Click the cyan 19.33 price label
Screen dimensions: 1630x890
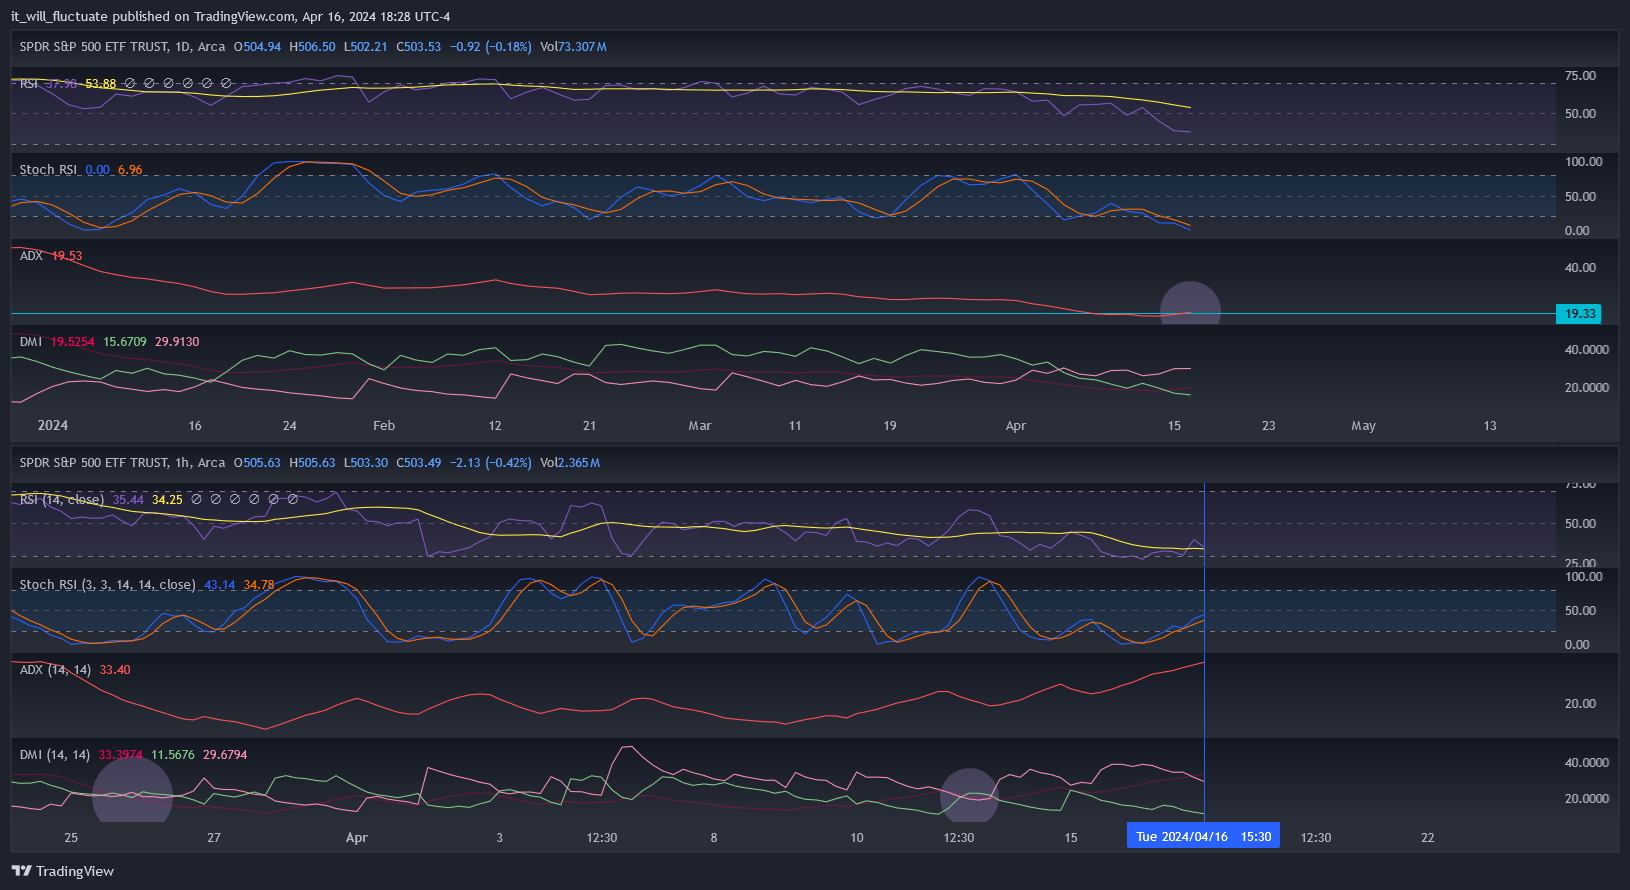tap(1579, 314)
